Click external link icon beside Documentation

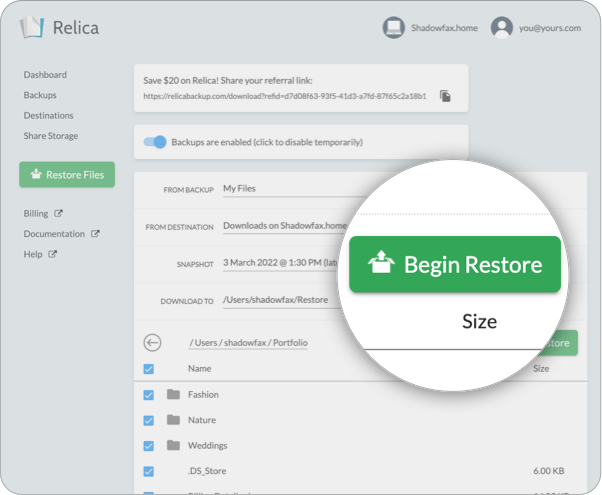[x=95, y=233]
